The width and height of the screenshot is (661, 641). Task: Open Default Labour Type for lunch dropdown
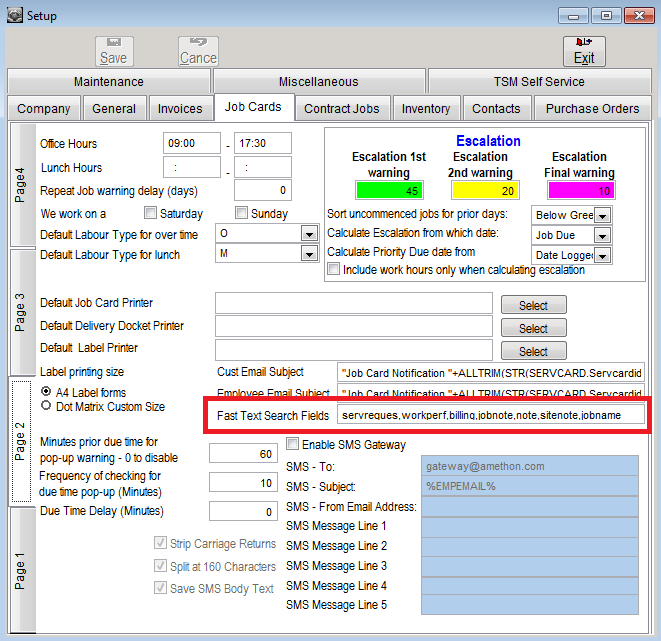[308, 254]
